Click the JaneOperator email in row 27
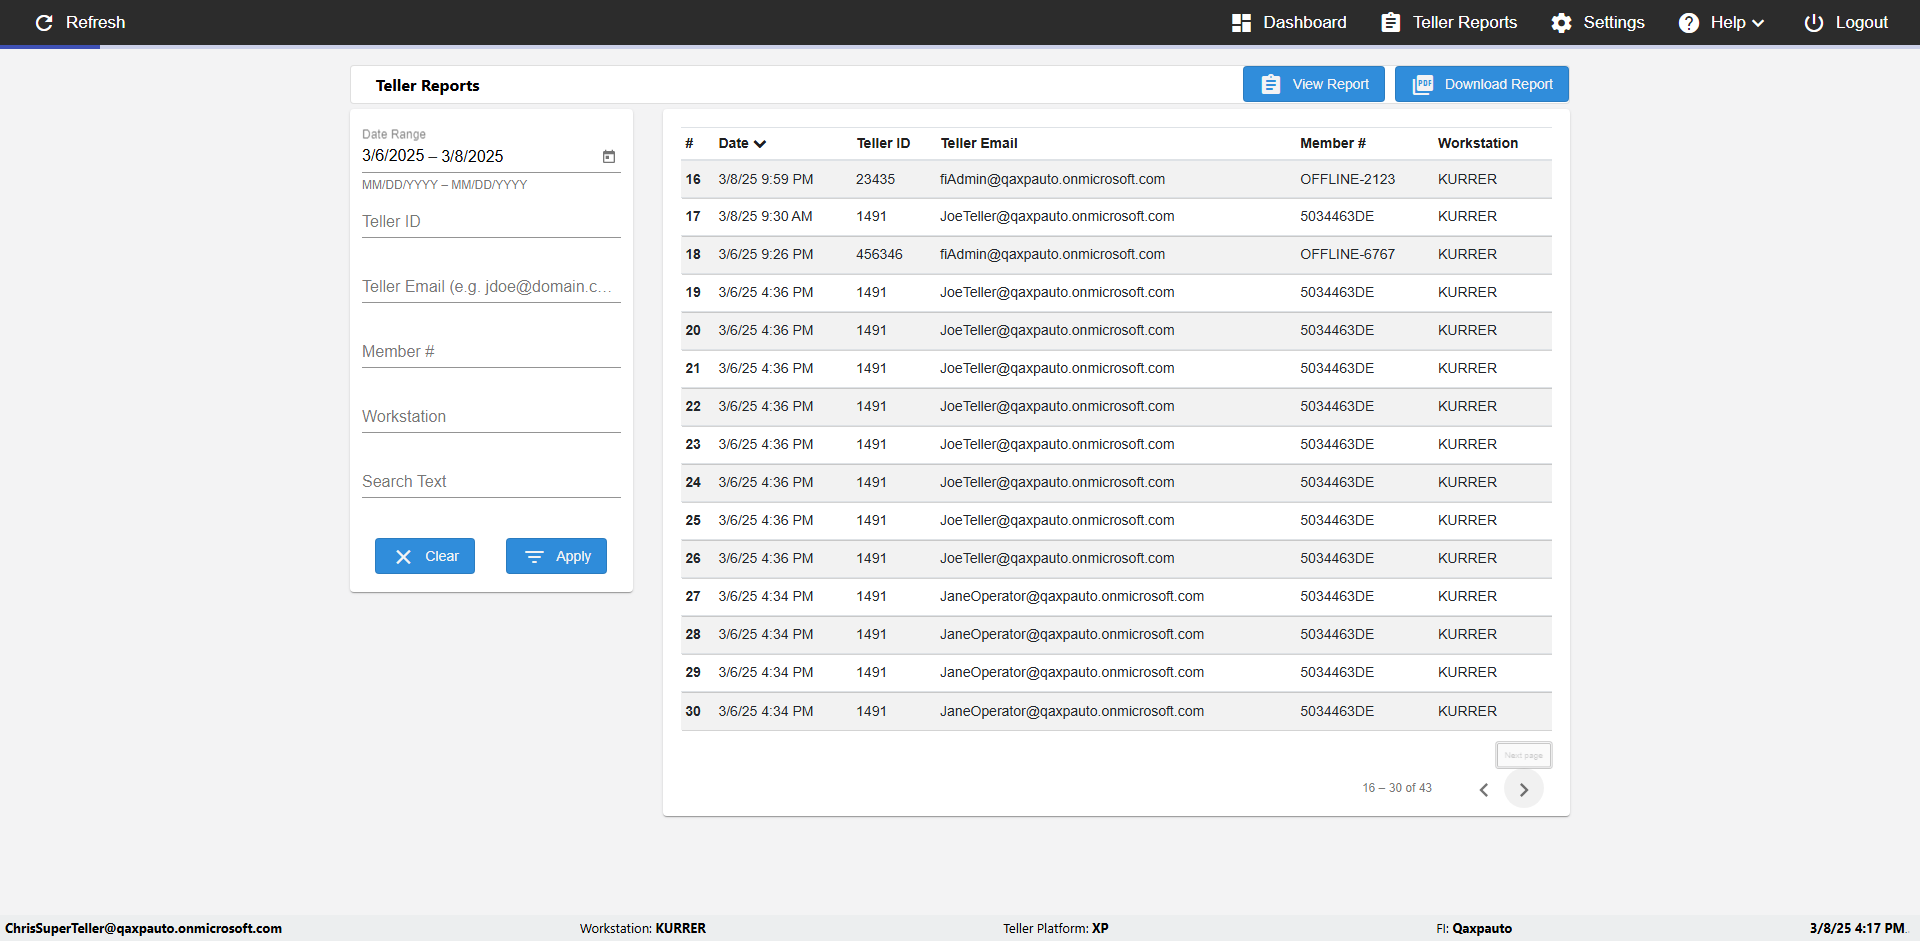The width and height of the screenshot is (1920, 941). (1072, 596)
